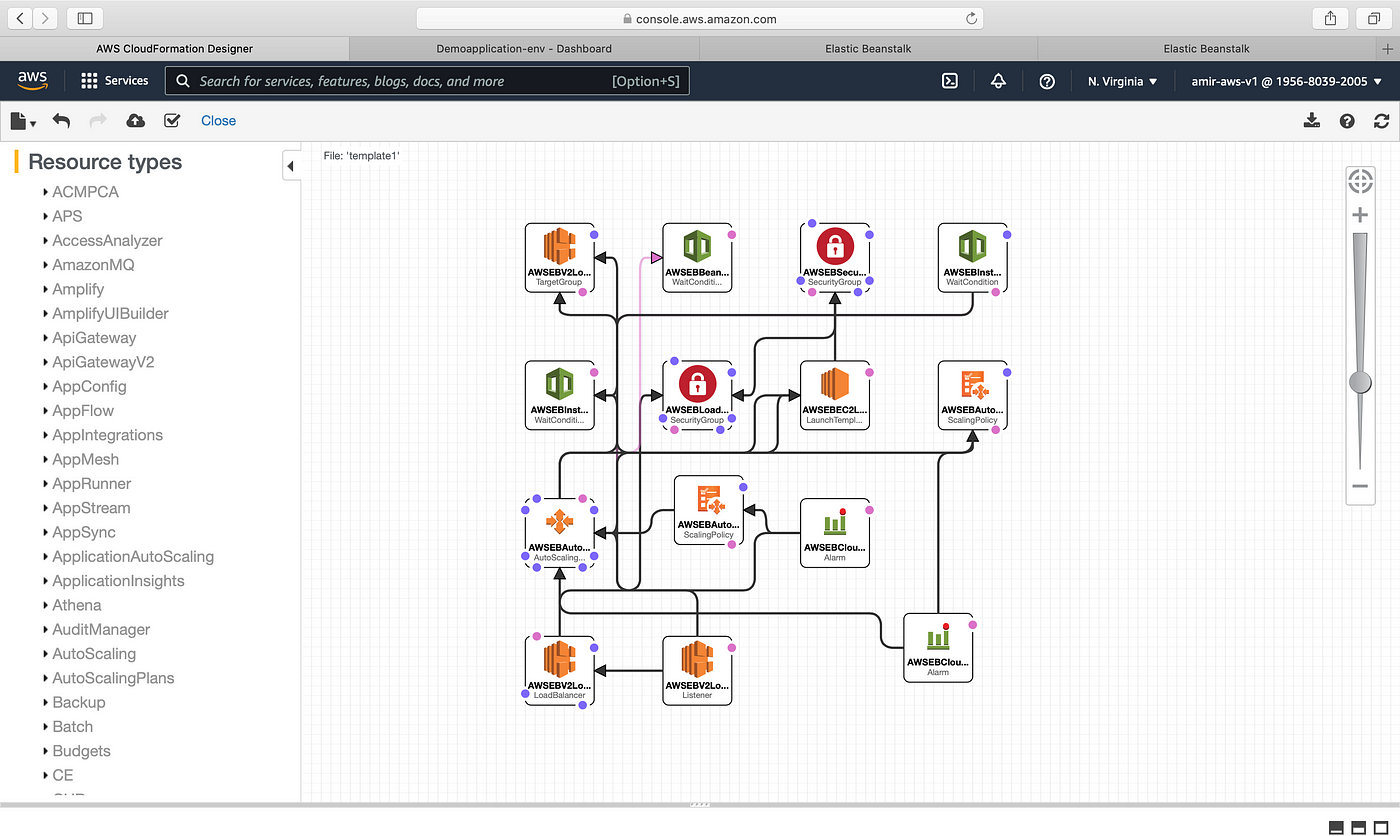The height and width of the screenshot is (836, 1400).
Task: Click the Create stack cloud upload icon
Action: (x=135, y=121)
